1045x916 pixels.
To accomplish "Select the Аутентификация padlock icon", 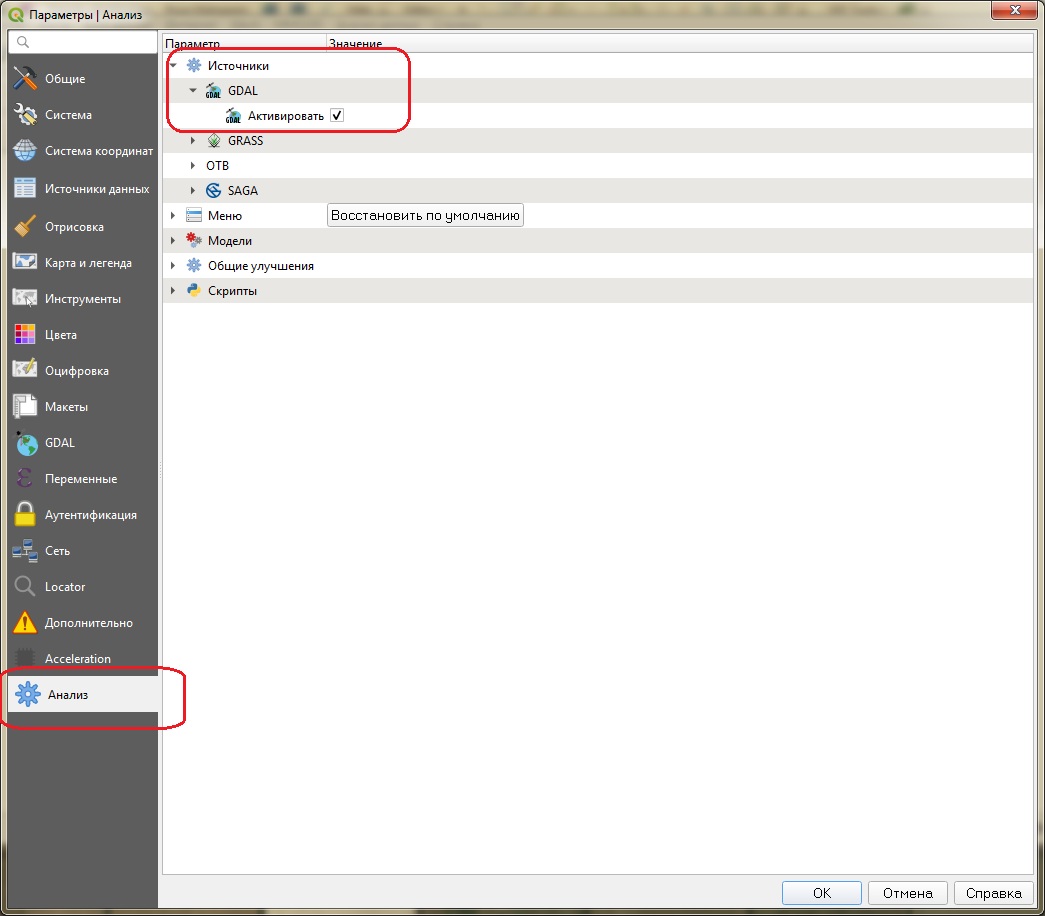I will [x=25, y=515].
